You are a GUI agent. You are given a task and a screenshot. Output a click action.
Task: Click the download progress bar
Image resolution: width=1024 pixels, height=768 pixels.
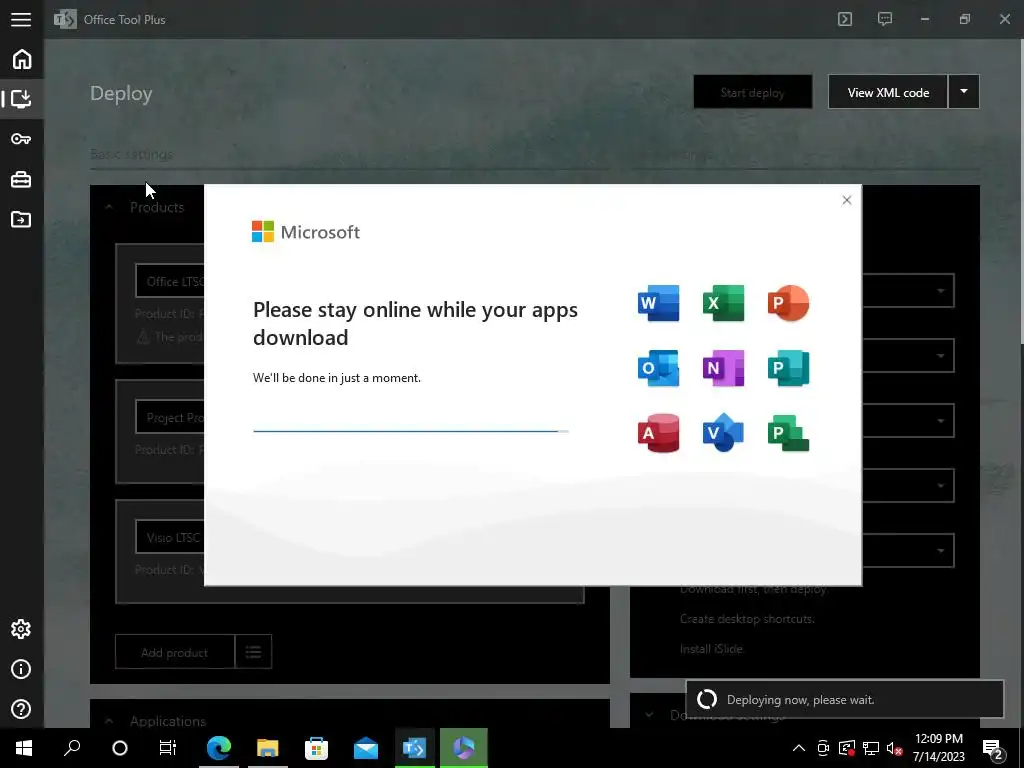[411, 431]
